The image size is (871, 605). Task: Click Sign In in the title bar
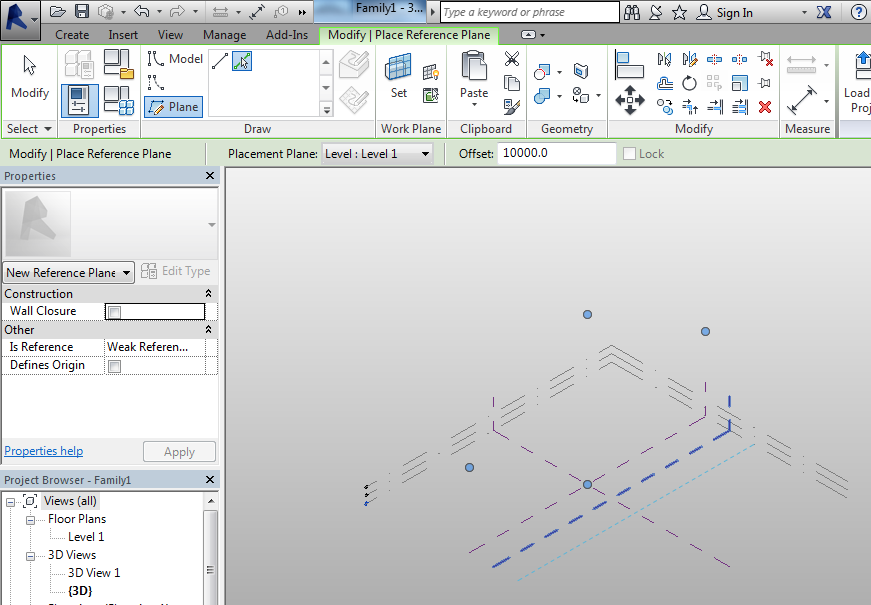pyautogui.click(x=734, y=13)
